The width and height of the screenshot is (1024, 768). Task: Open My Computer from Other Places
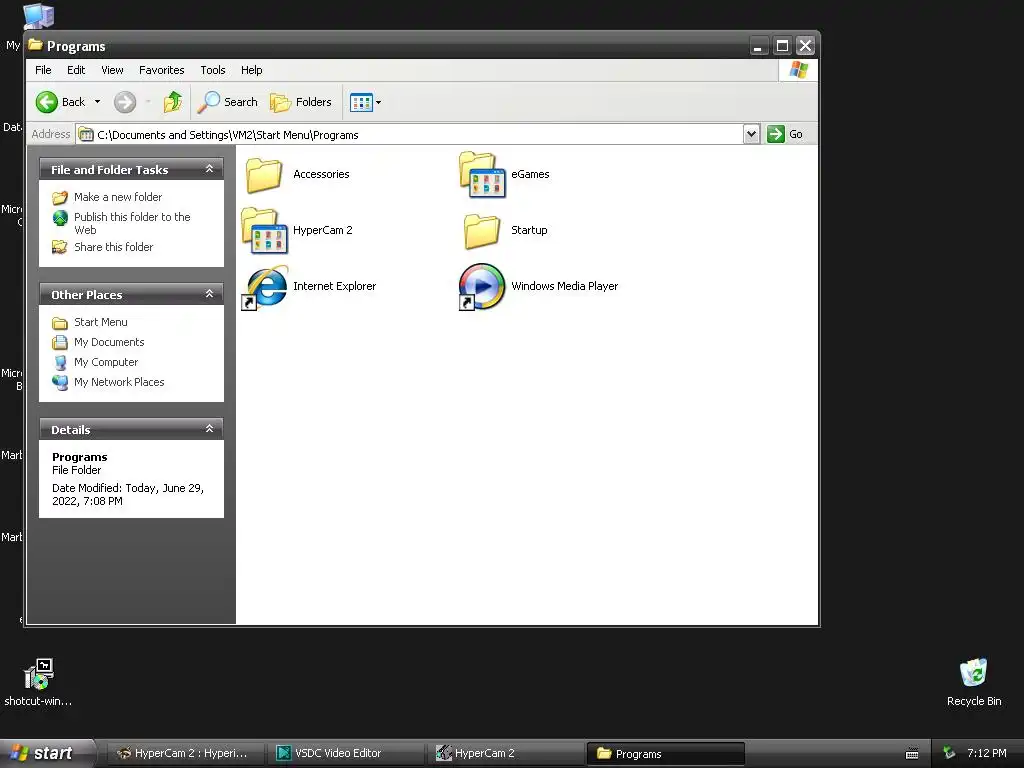(106, 362)
